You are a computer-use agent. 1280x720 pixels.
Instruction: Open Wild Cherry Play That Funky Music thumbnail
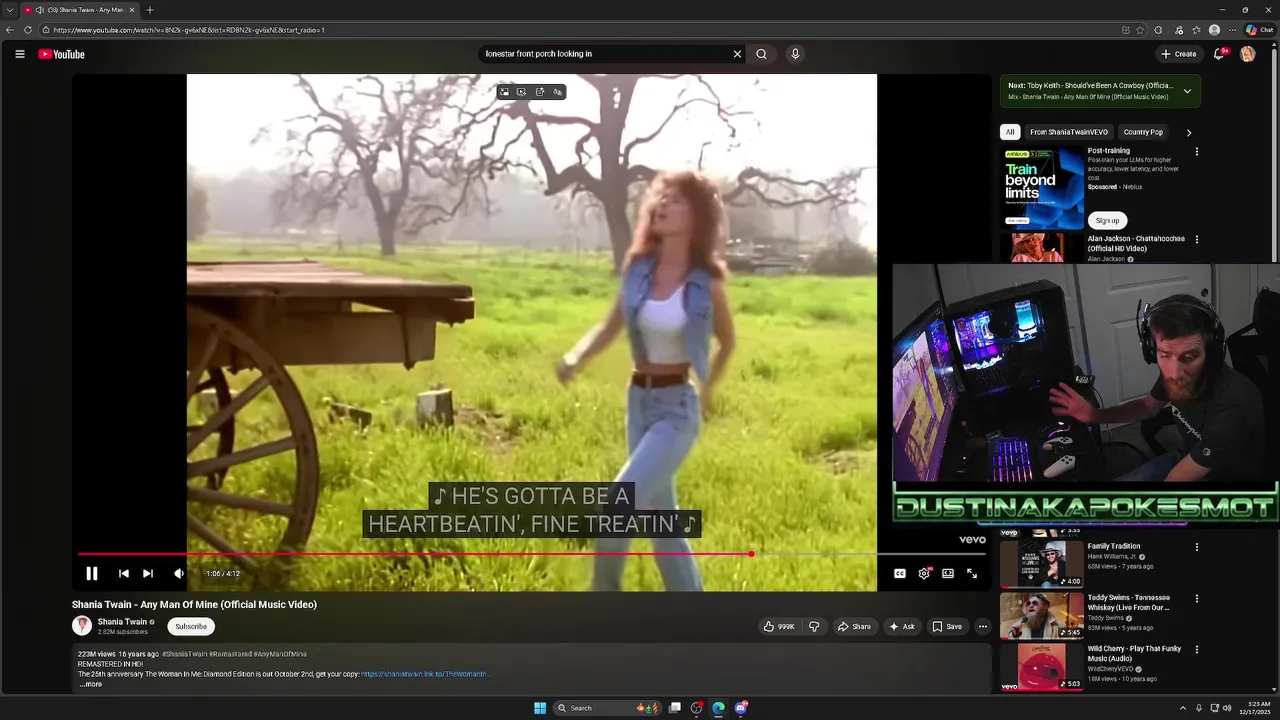click(1042, 667)
